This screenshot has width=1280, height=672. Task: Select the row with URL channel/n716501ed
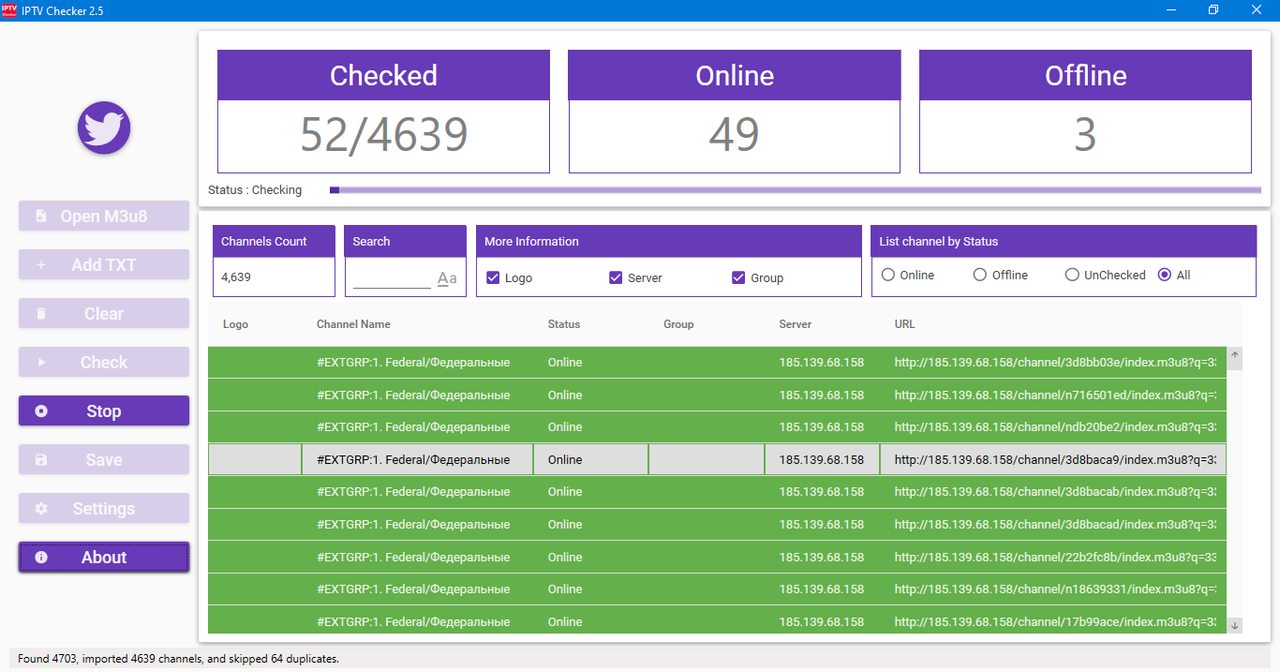click(717, 395)
